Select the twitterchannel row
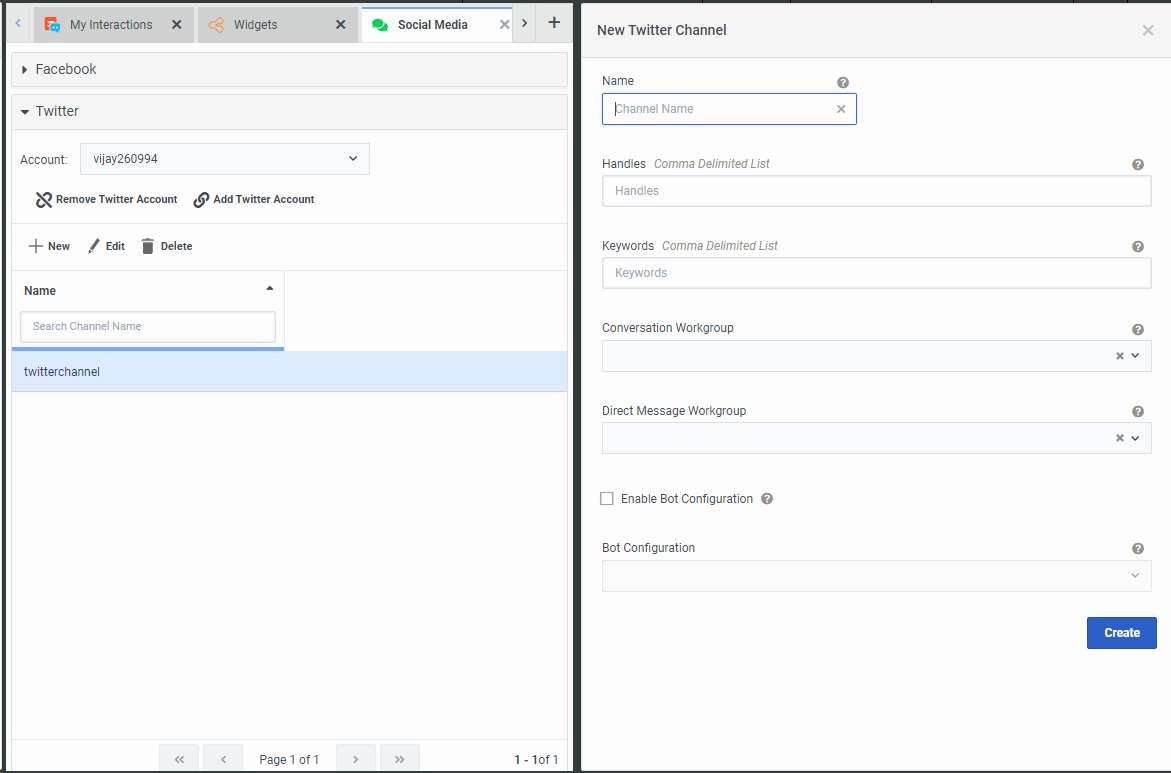The width and height of the screenshot is (1171, 773). point(289,372)
